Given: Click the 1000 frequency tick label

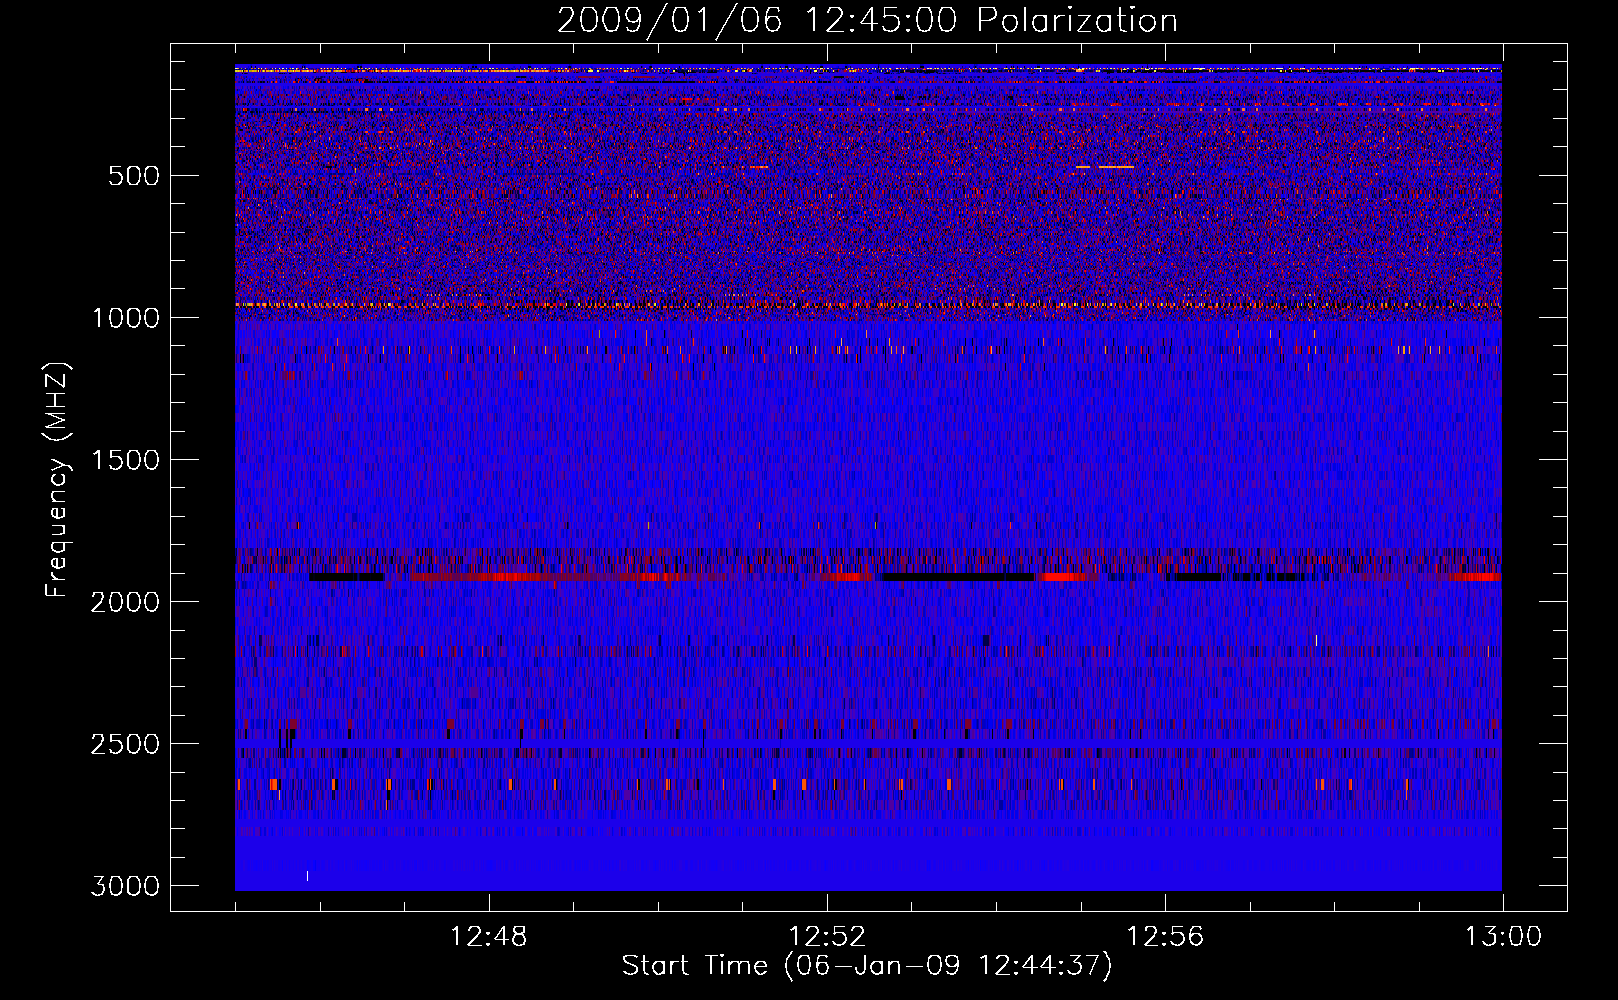Looking at the screenshot, I should click(x=125, y=318).
